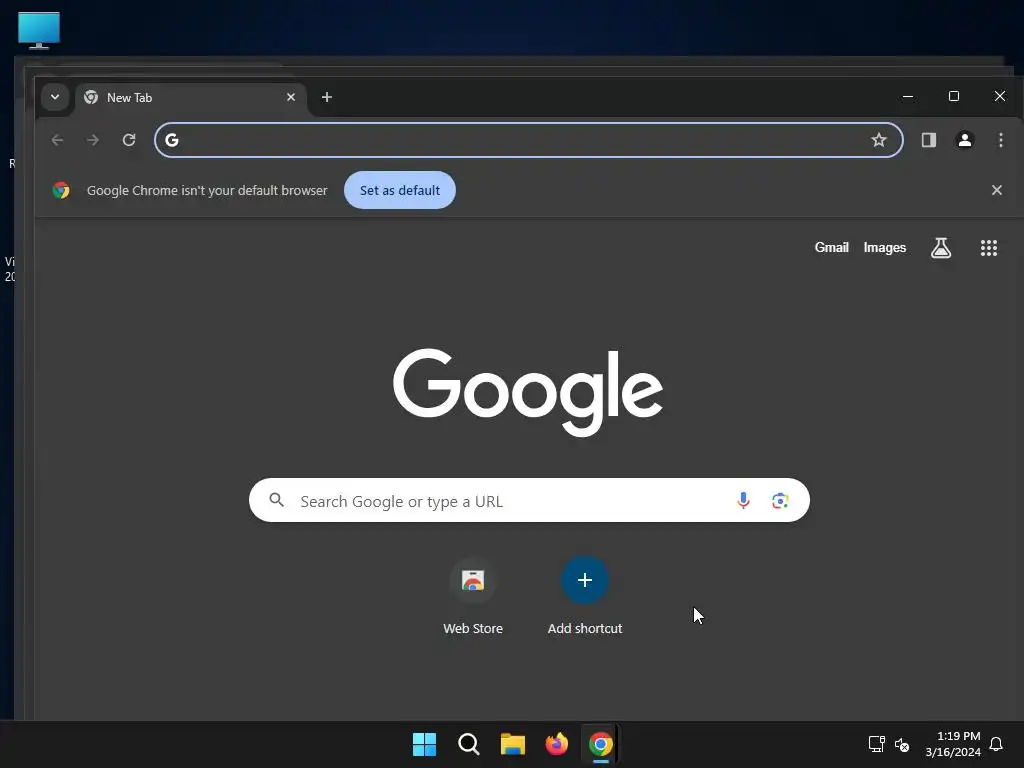The width and height of the screenshot is (1024, 768).
Task: Open Search Labs flask icon
Action: pyautogui.click(x=940, y=248)
